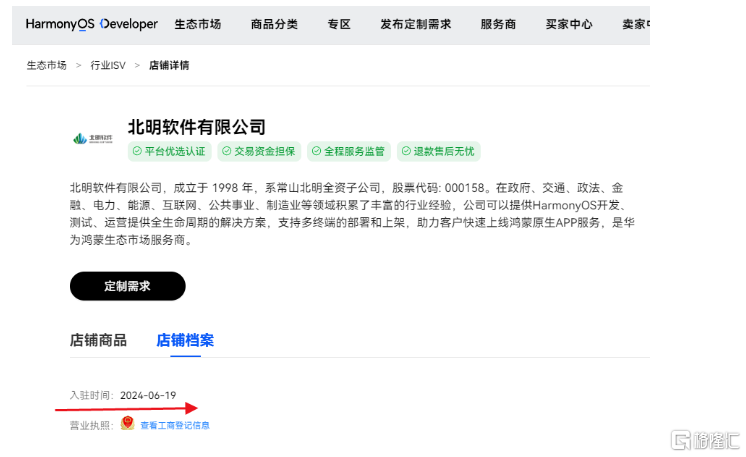
Task: Go to the 专区 menu item
Action: (339, 24)
